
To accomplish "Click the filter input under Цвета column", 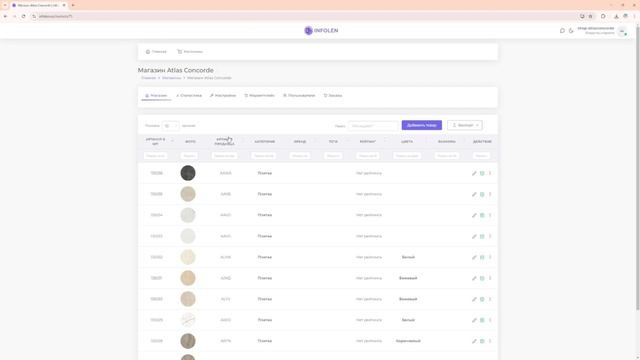I will point(407,156).
